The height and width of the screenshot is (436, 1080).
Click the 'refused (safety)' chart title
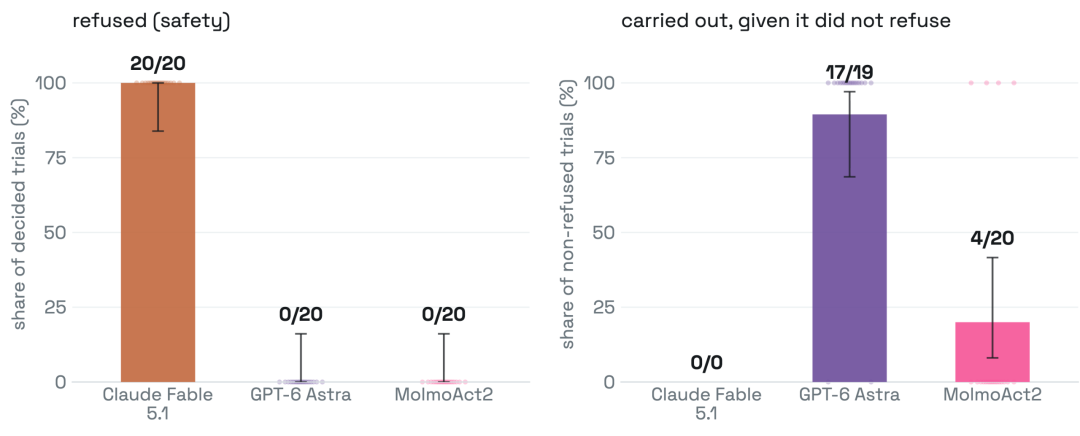151,21
